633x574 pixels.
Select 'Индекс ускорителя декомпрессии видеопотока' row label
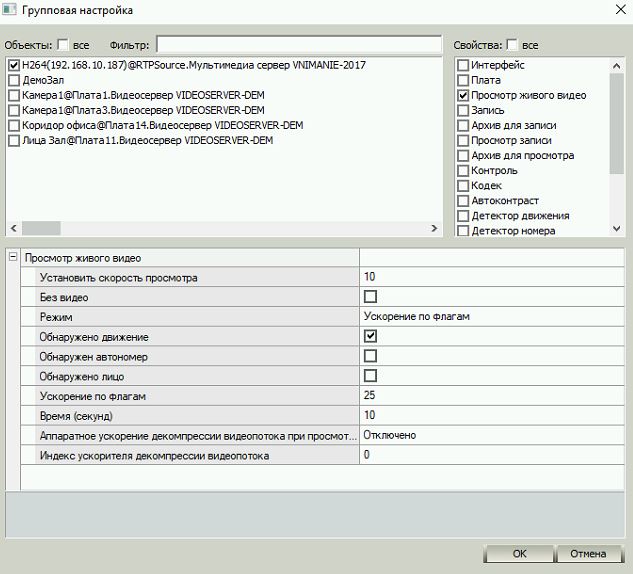[x=154, y=456]
